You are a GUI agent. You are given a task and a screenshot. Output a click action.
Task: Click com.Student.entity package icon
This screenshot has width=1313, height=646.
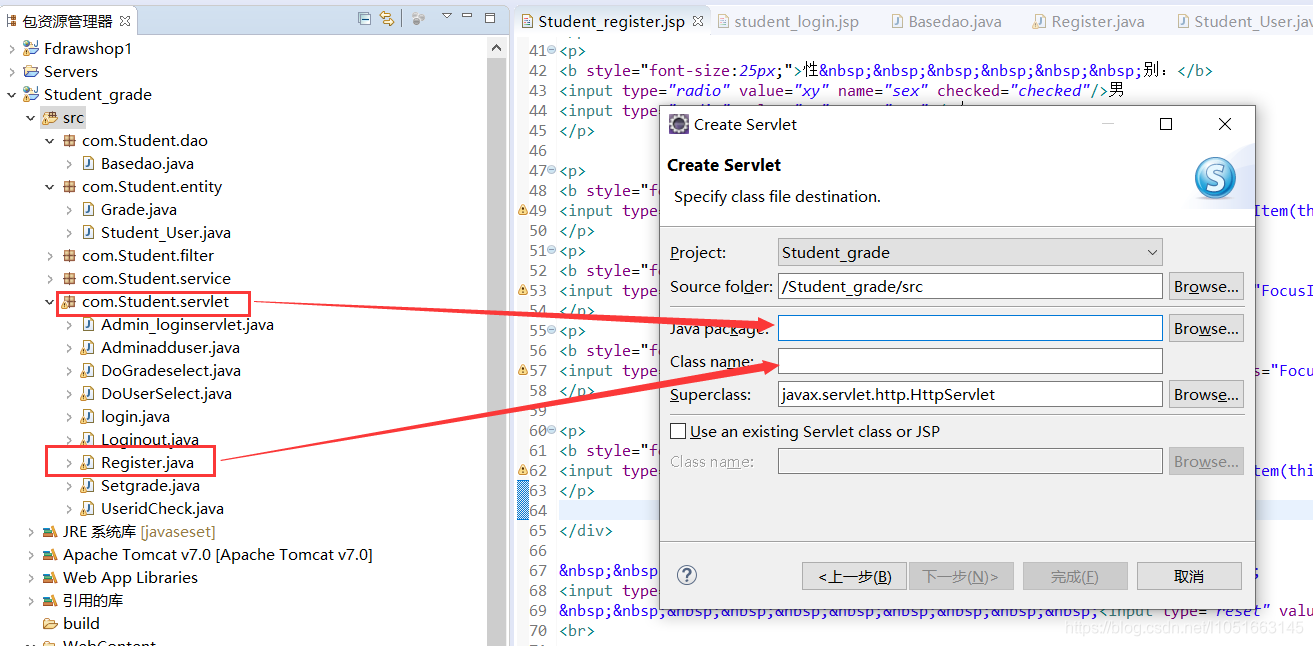pos(69,186)
